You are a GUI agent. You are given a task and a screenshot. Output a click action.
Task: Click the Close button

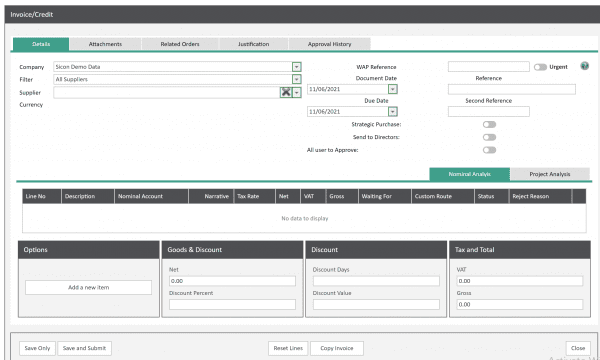tap(578, 348)
